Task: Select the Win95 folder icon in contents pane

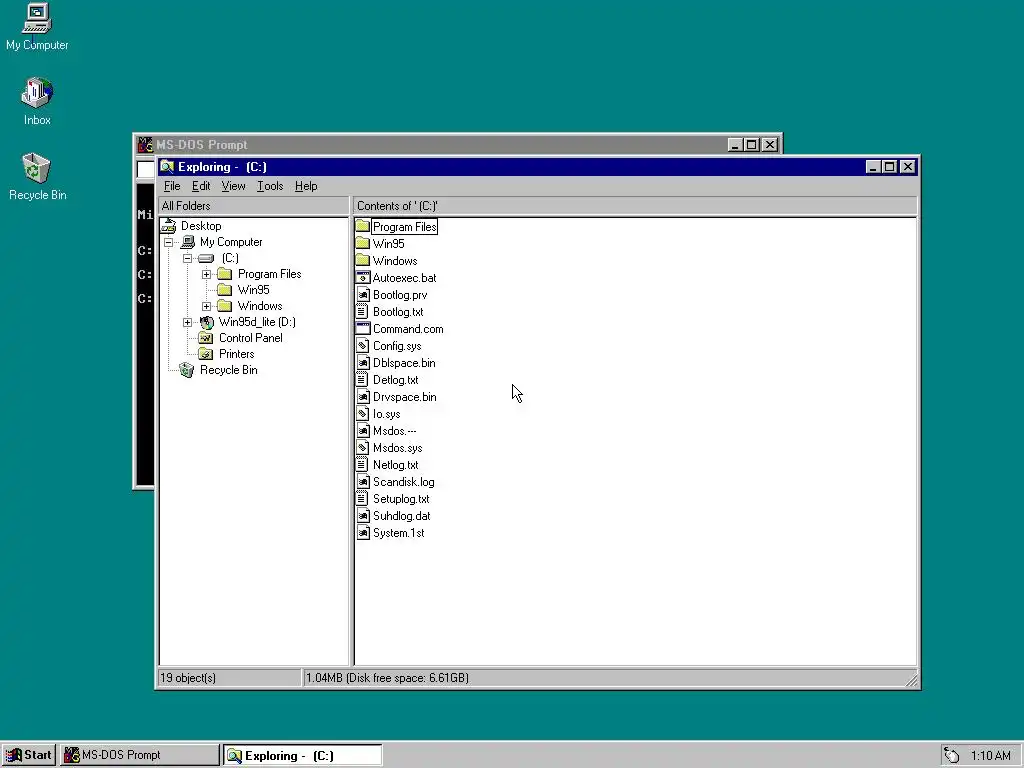Action: pyautogui.click(x=363, y=244)
